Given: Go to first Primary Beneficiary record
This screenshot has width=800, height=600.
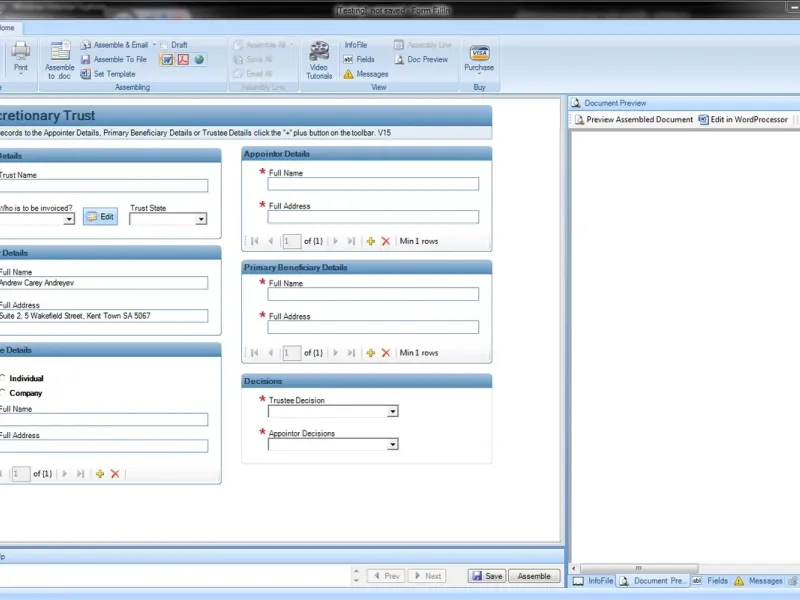Looking at the screenshot, I should (255, 353).
